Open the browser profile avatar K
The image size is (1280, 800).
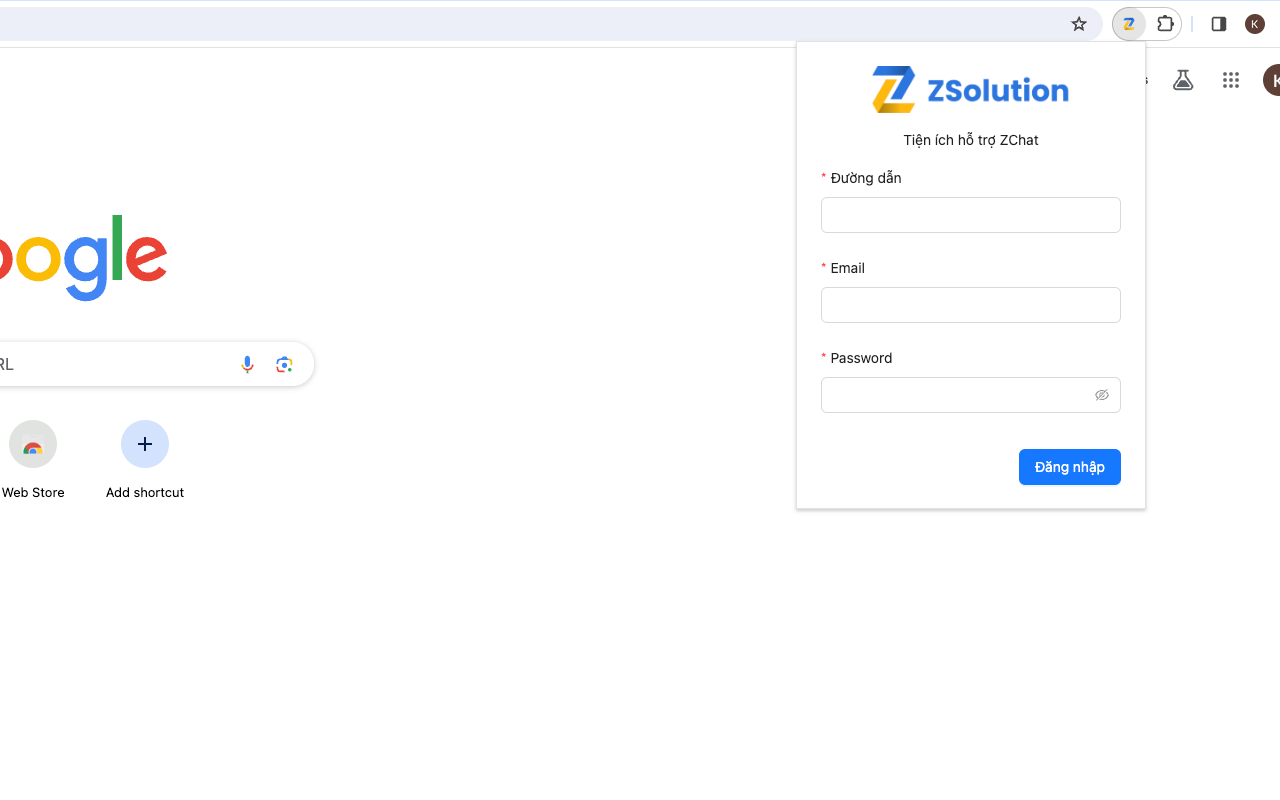pos(1254,23)
